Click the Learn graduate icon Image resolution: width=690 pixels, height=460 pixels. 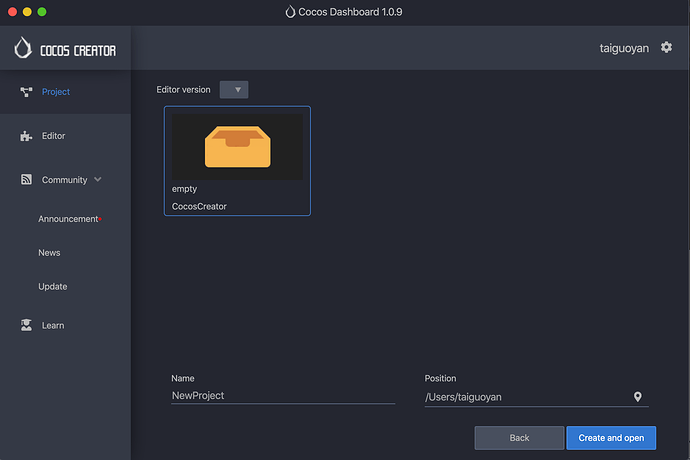pos(26,325)
